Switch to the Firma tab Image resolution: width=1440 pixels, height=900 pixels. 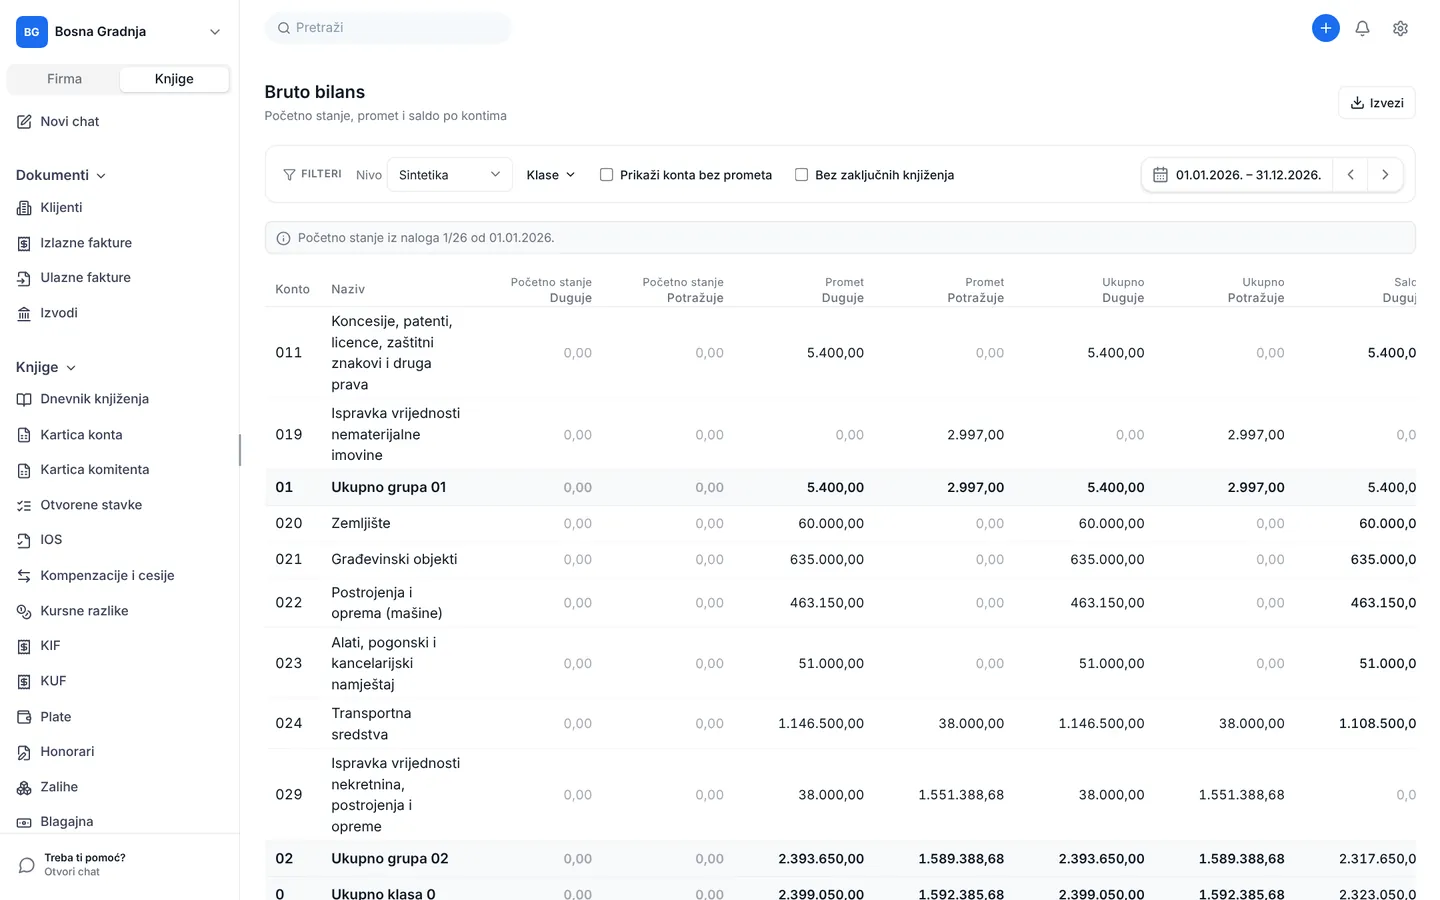click(x=64, y=79)
